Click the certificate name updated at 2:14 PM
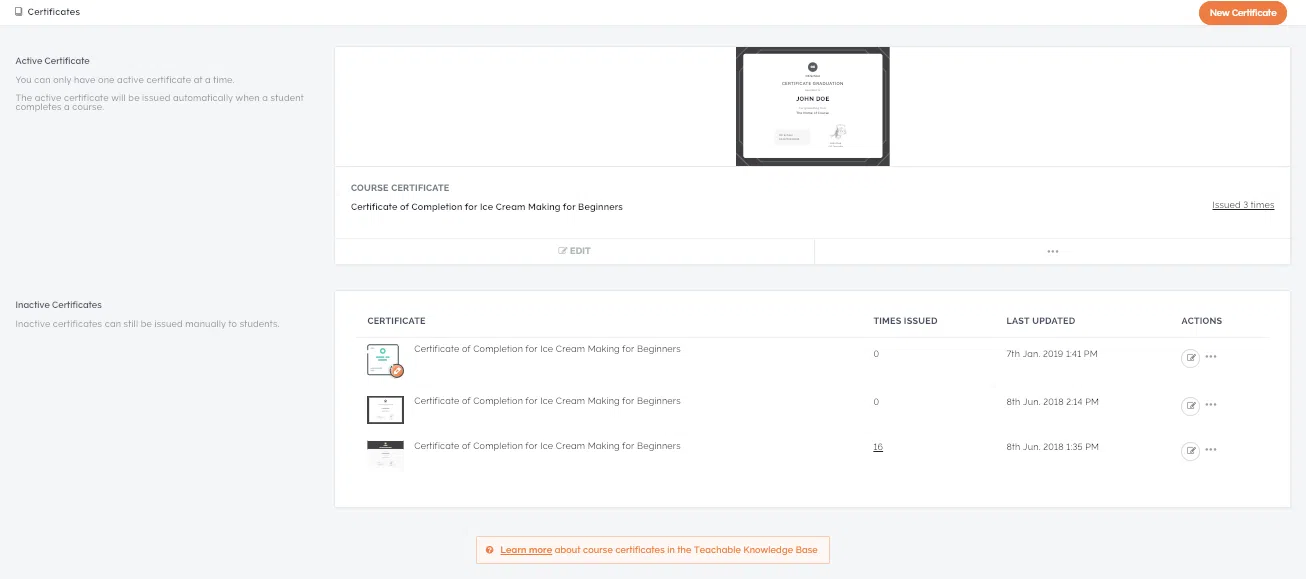This screenshot has width=1306, height=579. [547, 401]
